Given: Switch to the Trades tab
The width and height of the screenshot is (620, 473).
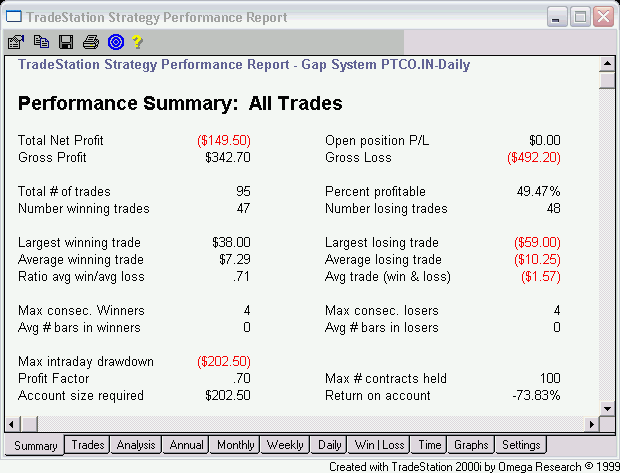Looking at the screenshot, I should [x=87, y=445].
